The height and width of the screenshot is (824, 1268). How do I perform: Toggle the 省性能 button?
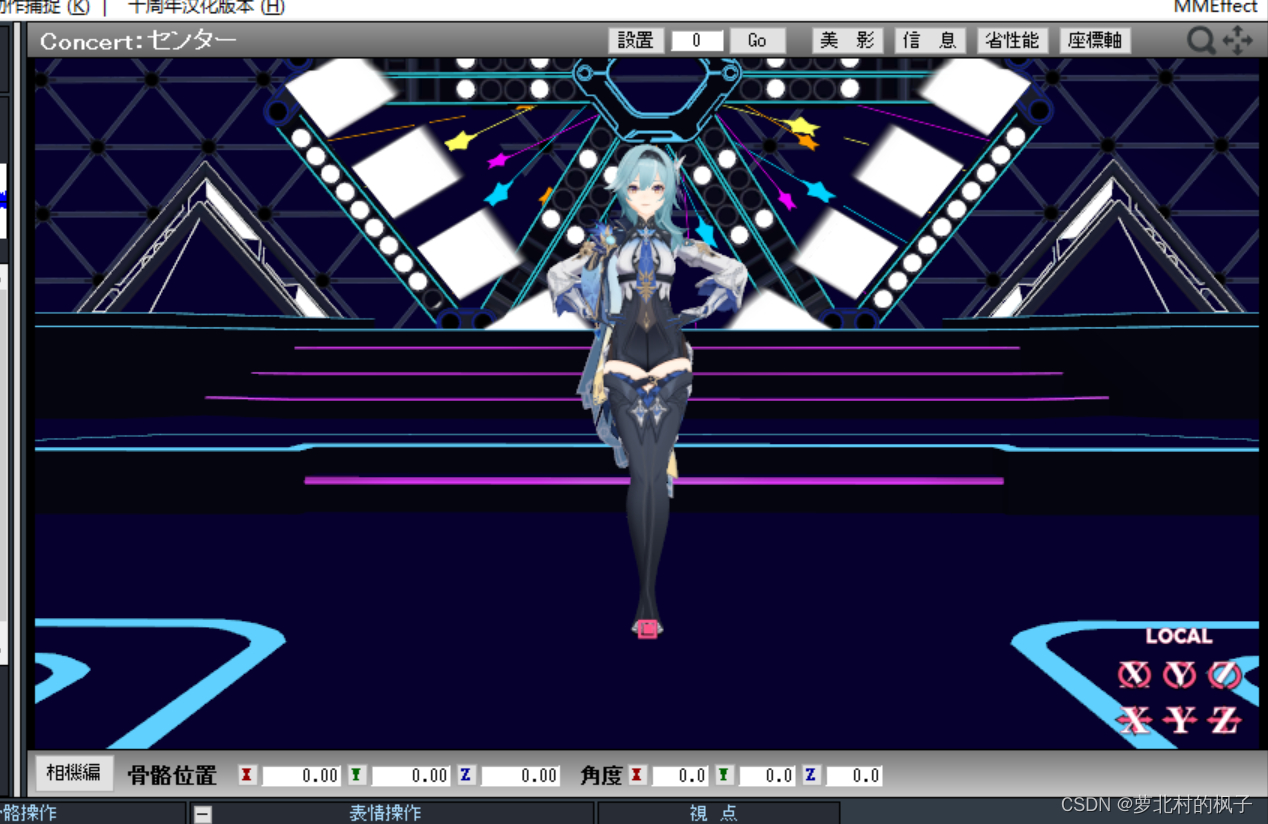[x=1012, y=40]
